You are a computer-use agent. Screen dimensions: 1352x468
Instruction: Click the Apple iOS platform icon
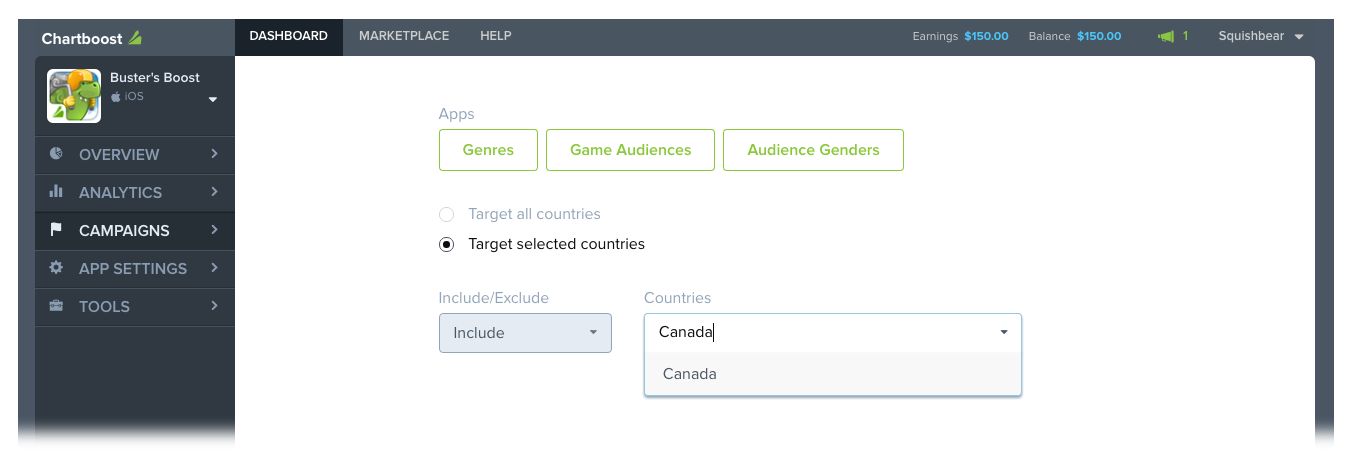(x=116, y=97)
